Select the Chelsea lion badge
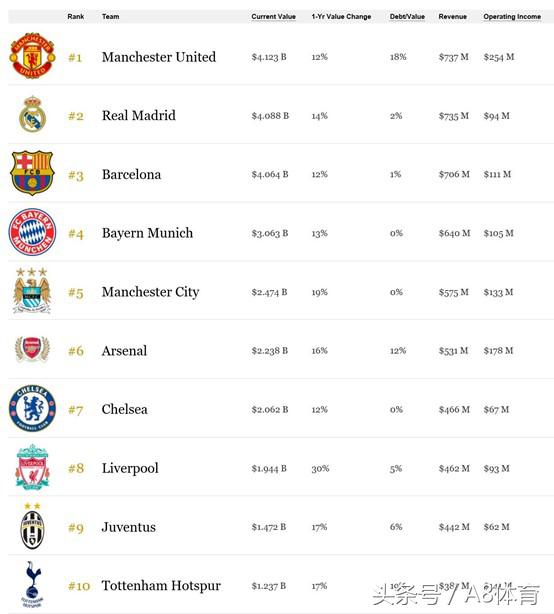This screenshot has width=554, height=614. (x=32, y=408)
